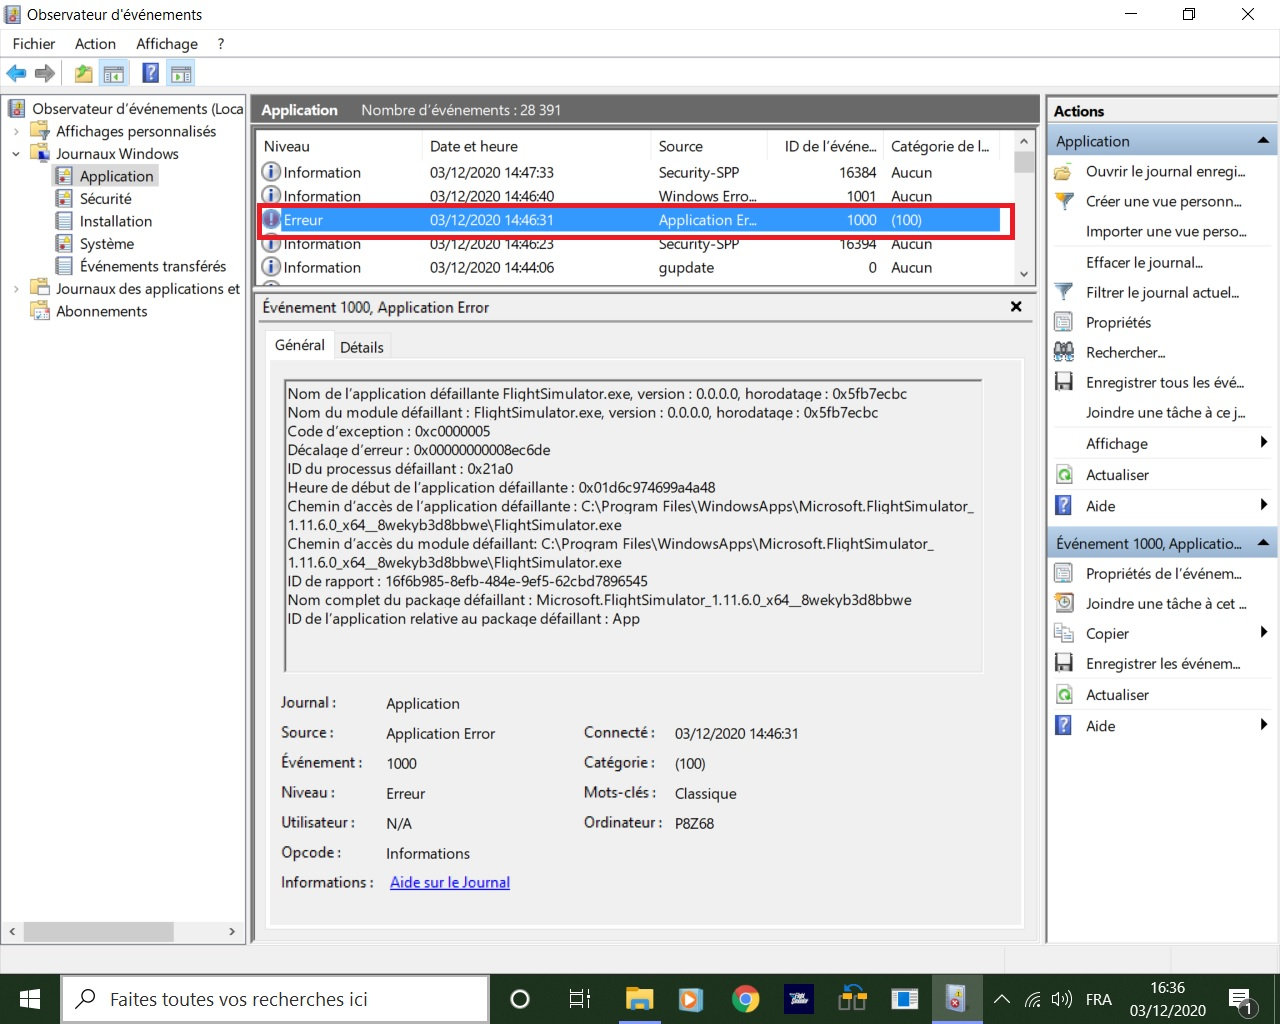Open the 'Fichier' menu
Screen dimensions: 1280x1024
[34, 44]
